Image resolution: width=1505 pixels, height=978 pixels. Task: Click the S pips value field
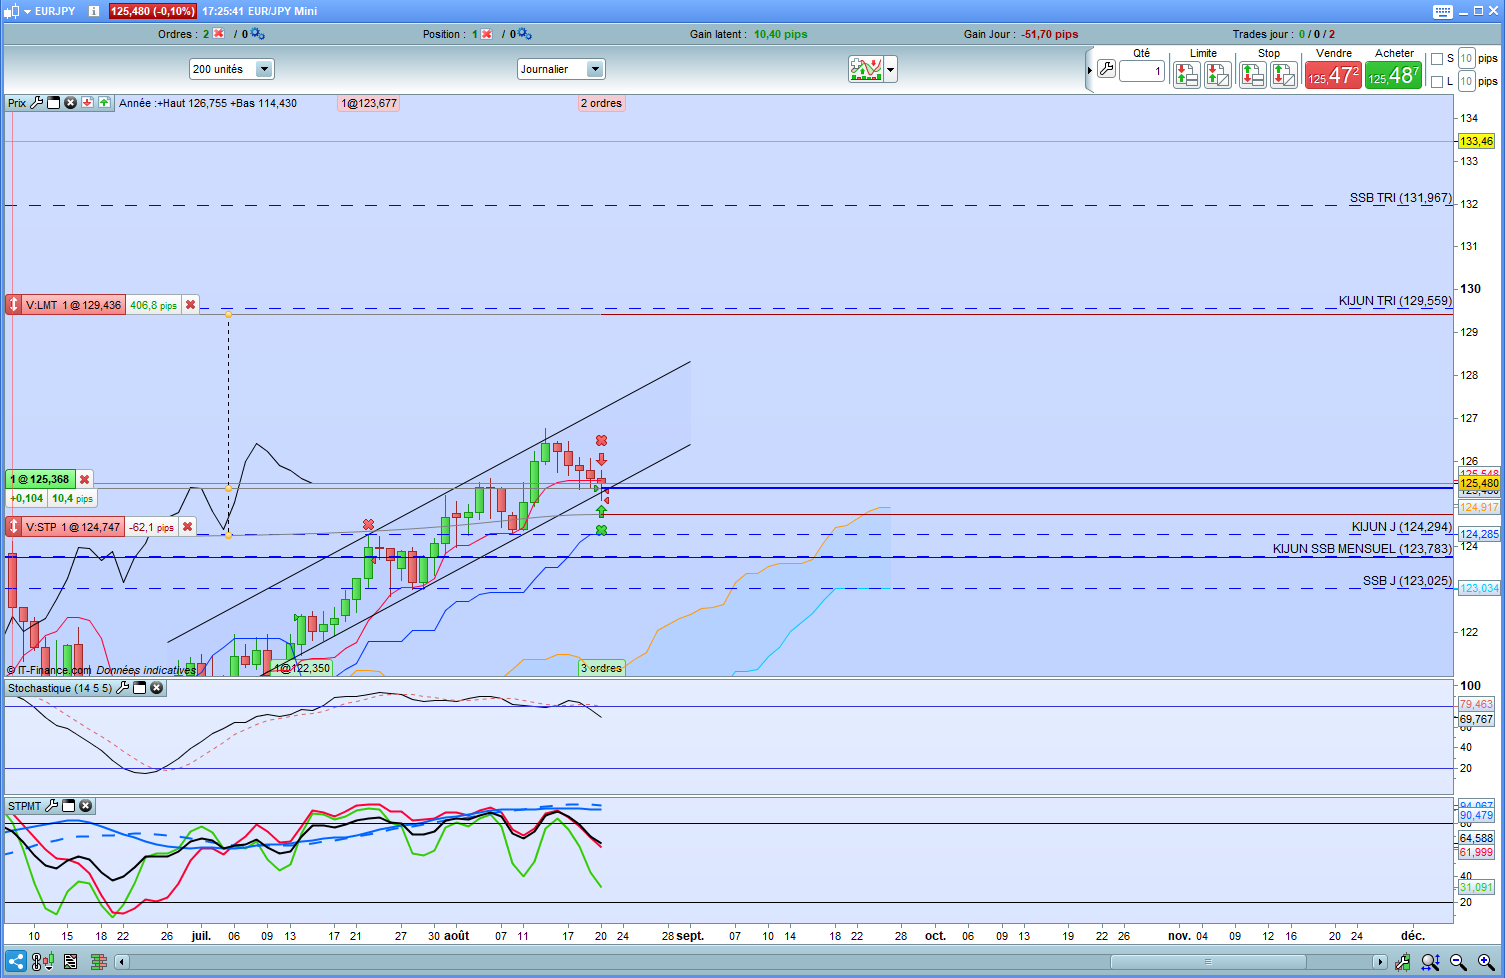tap(1467, 58)
